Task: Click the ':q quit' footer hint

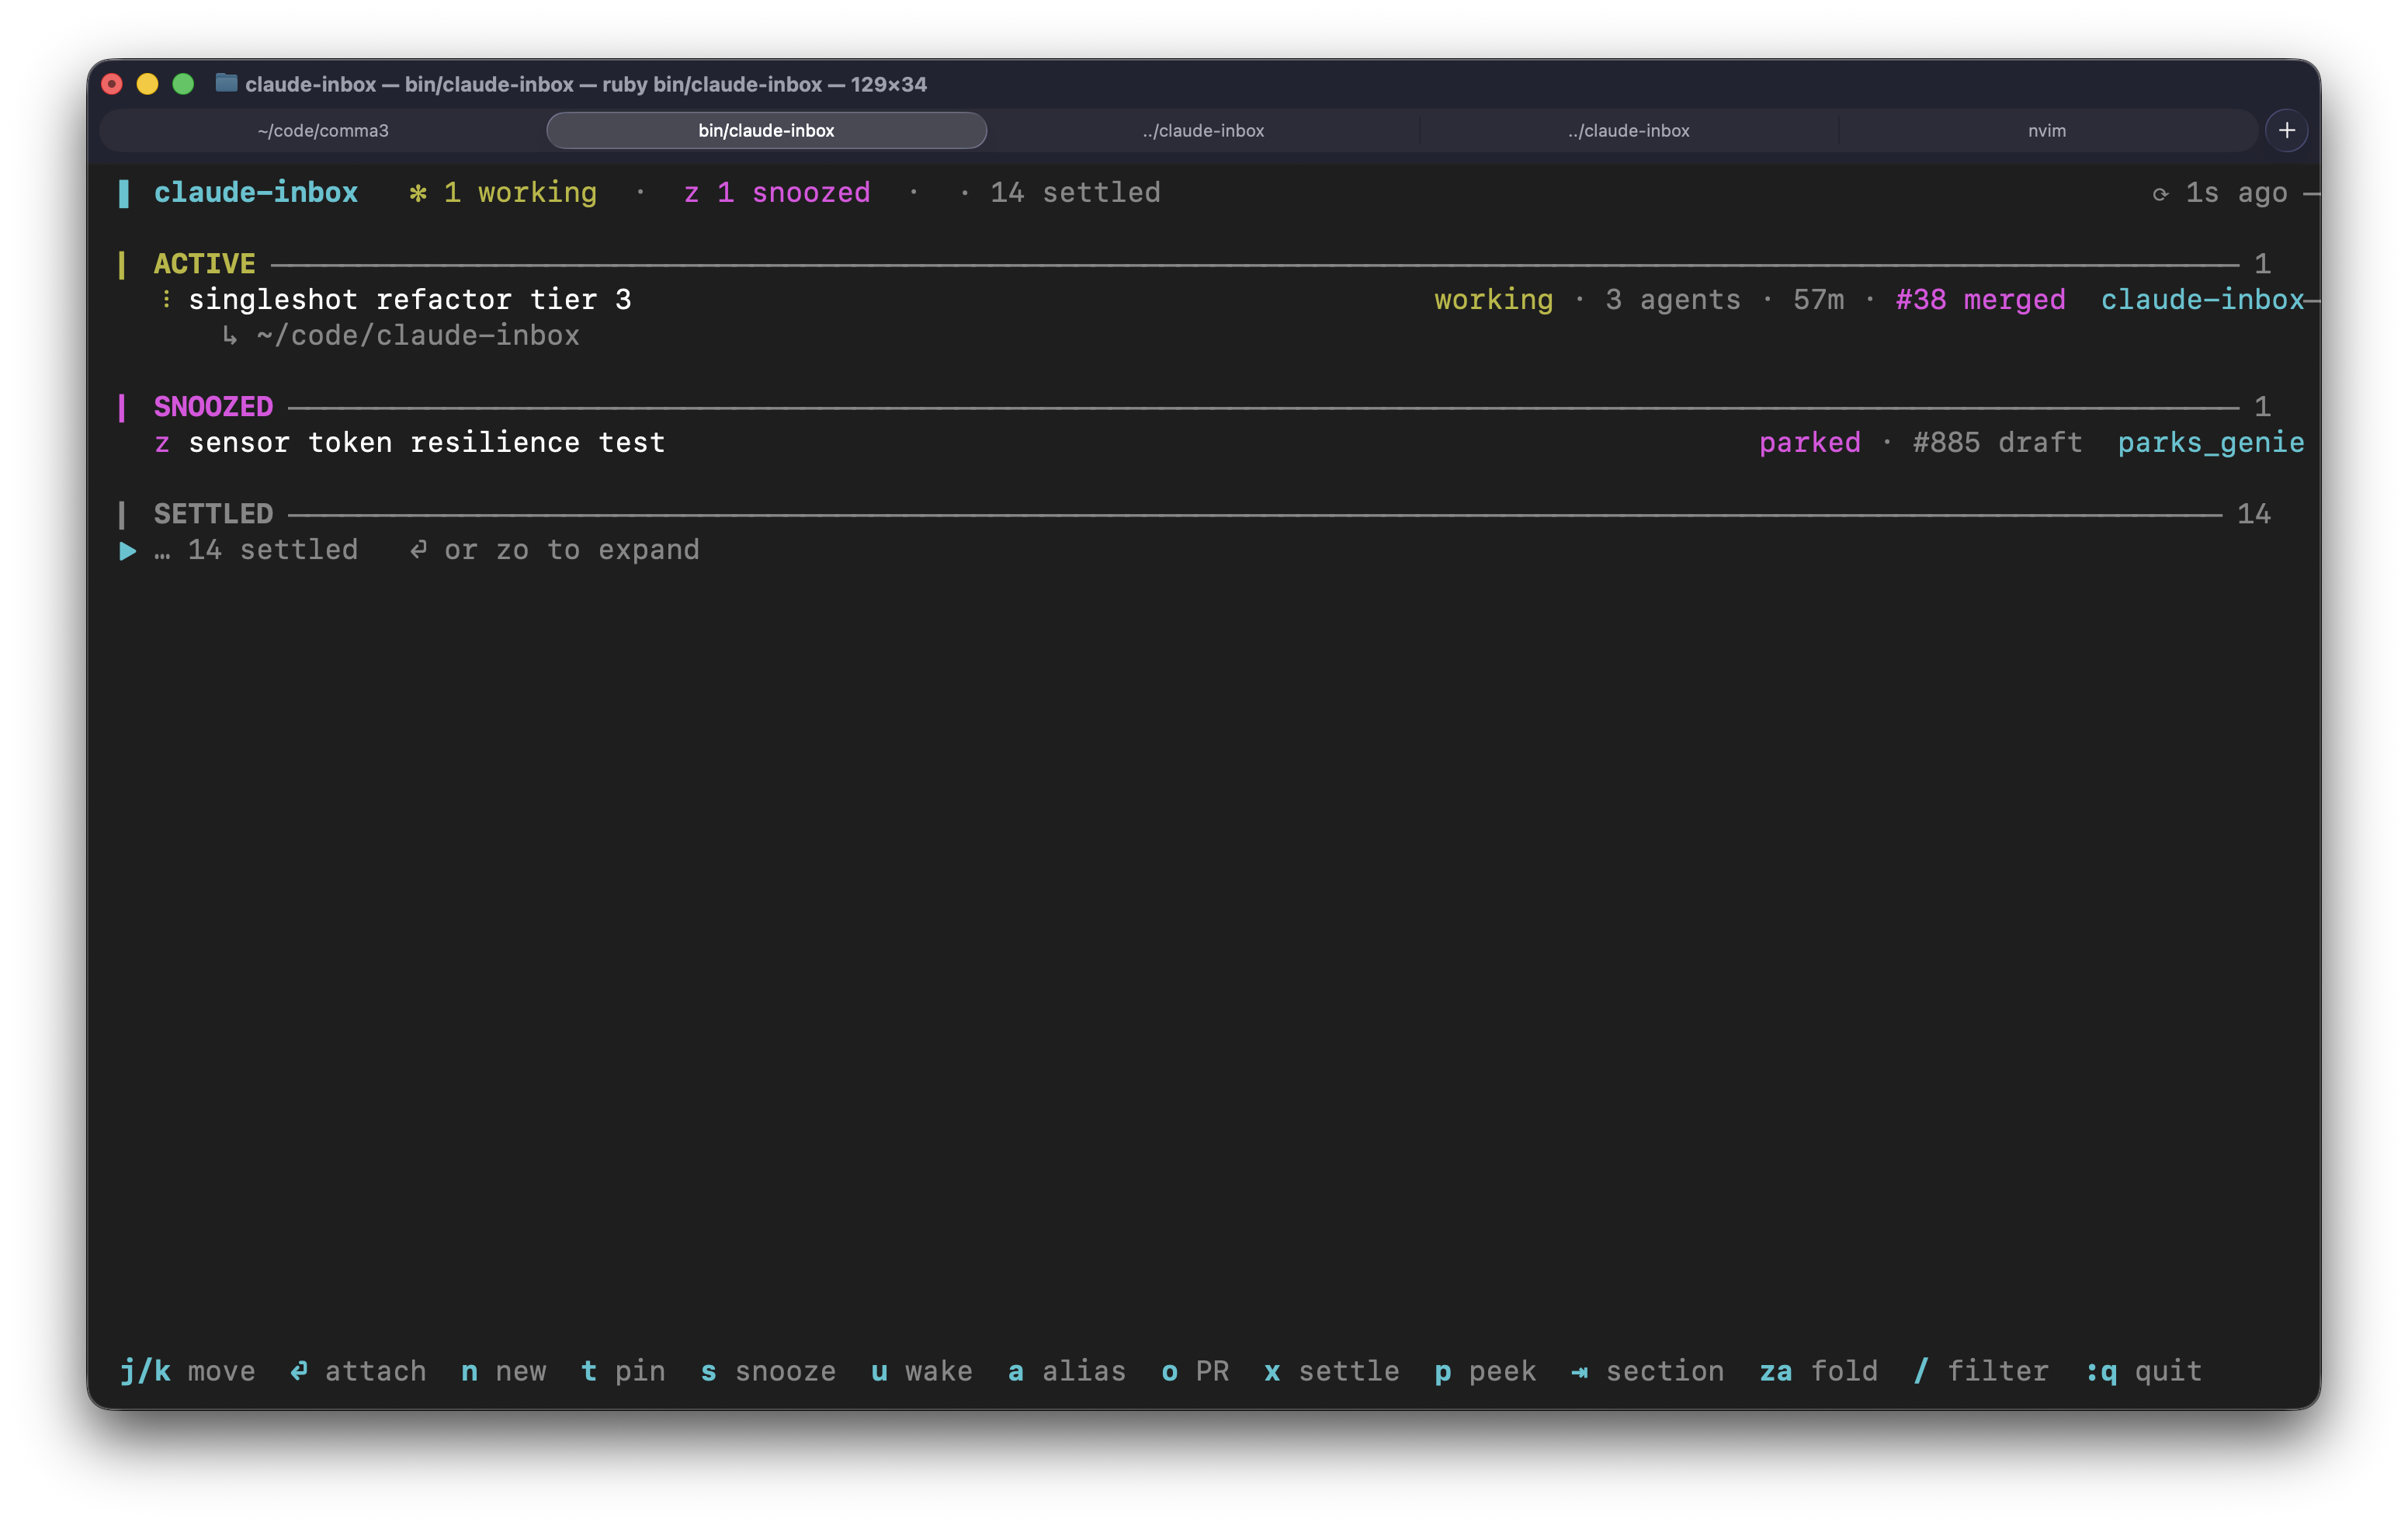Action: coord(2143,1372)
